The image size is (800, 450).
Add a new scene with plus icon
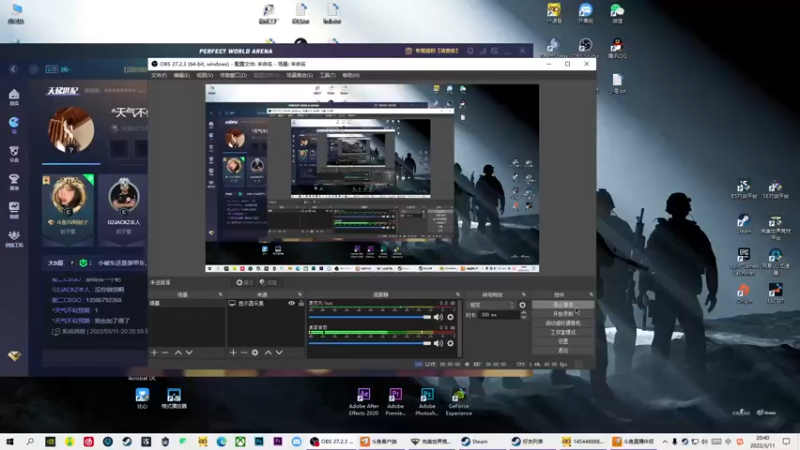(x=154, y=353)
